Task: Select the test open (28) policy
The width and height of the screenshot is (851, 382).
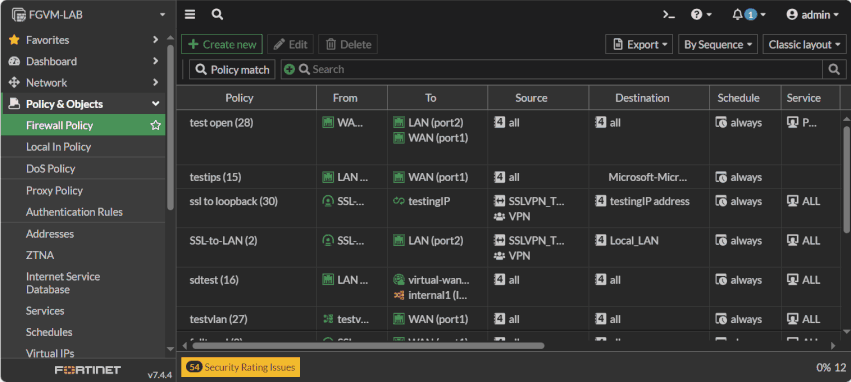Action: point(221,123)
